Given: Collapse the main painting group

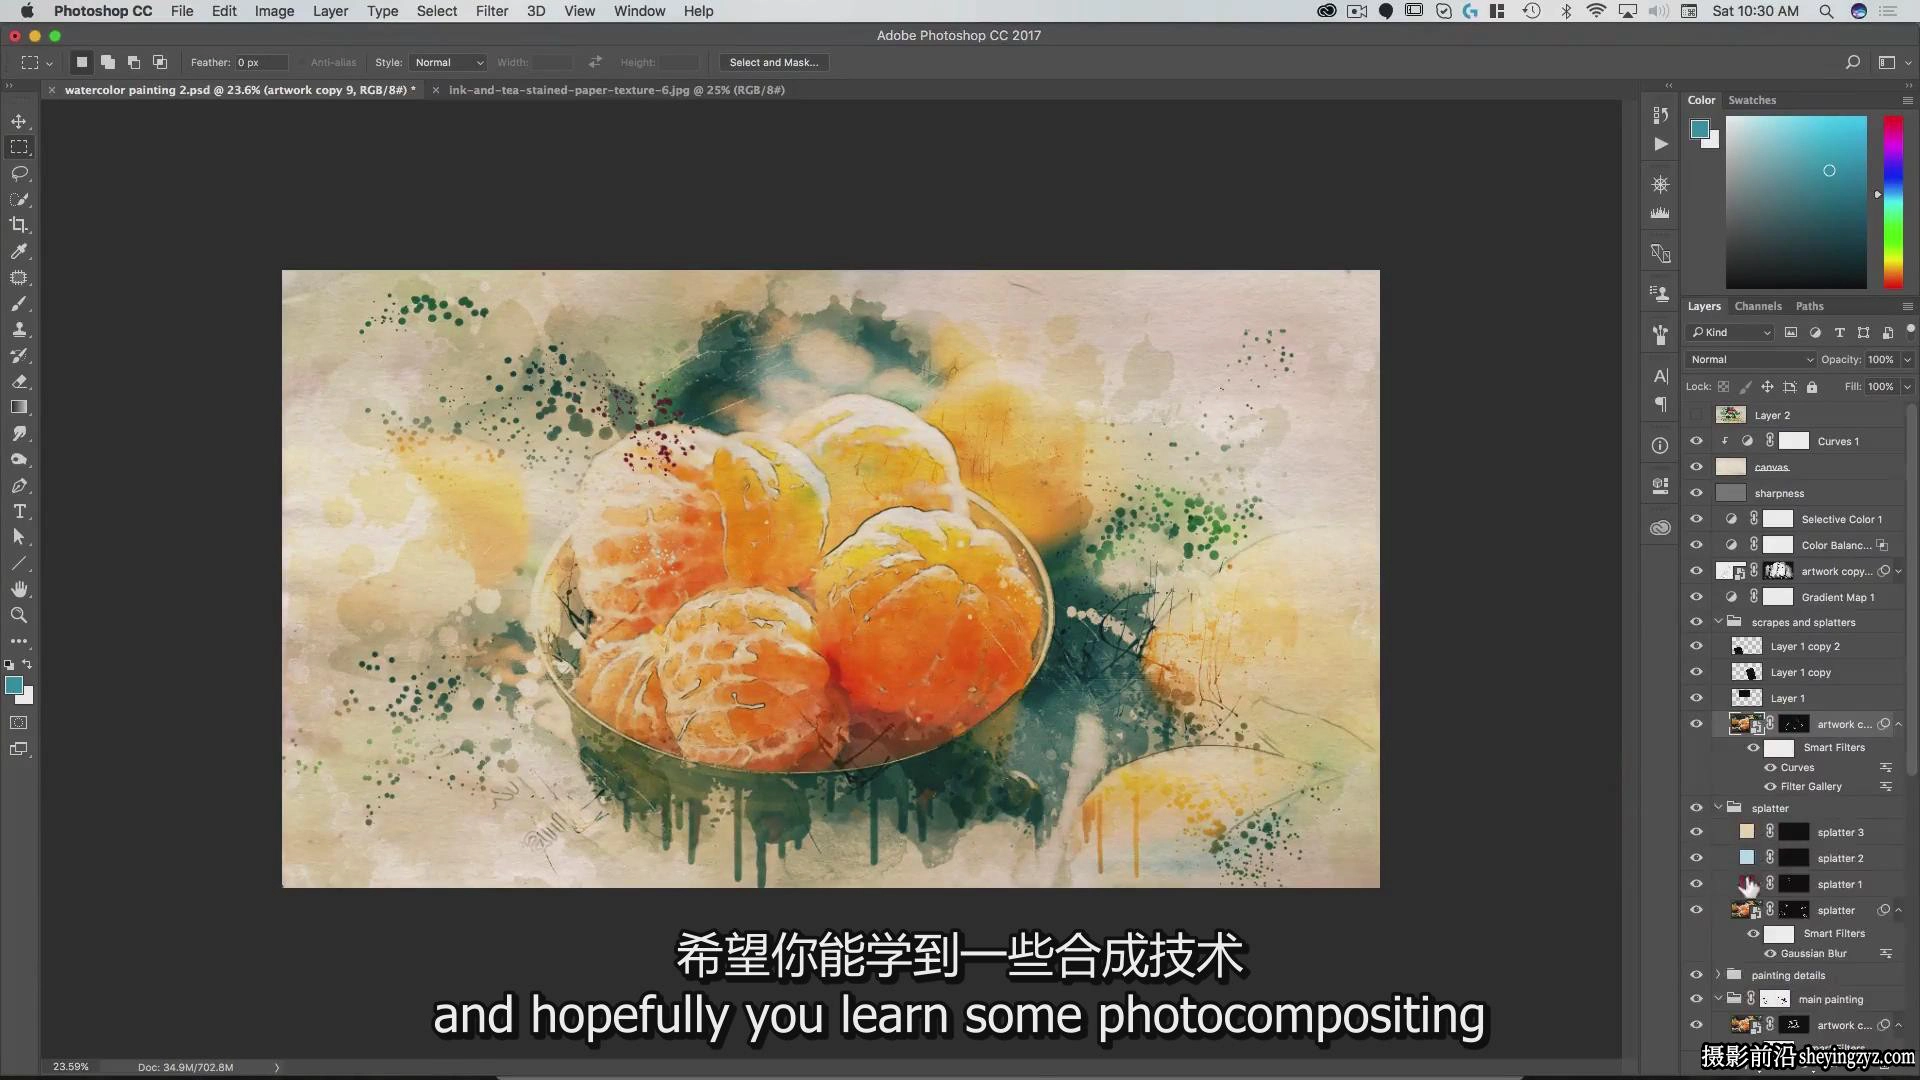Looking at the screenshot, I should tap(1719, 999).
